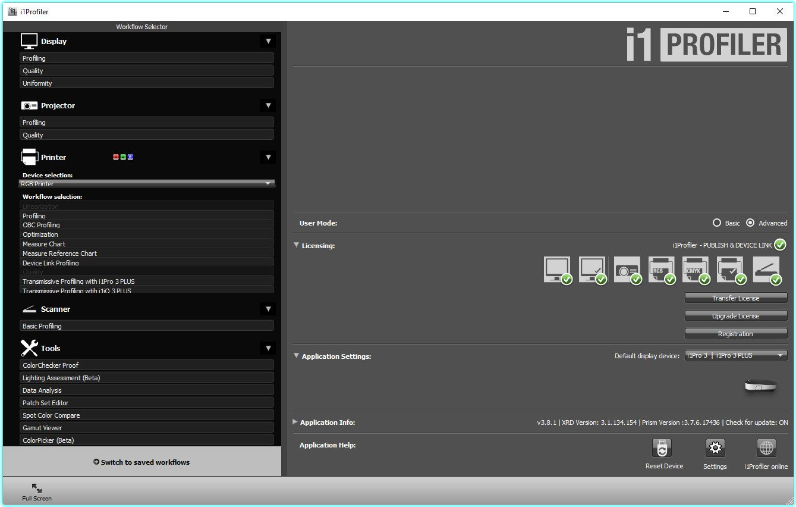
Task: Click the display profiling license icon
Action: tap(557, 270)
